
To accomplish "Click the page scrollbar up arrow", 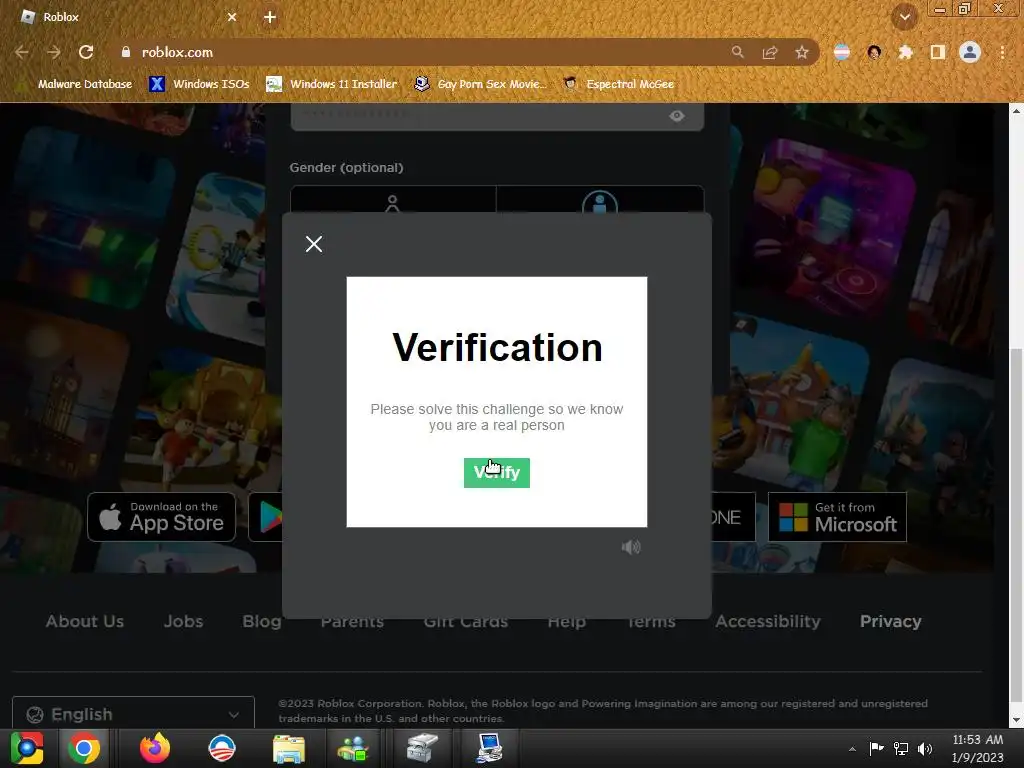I will (1016, 111).
